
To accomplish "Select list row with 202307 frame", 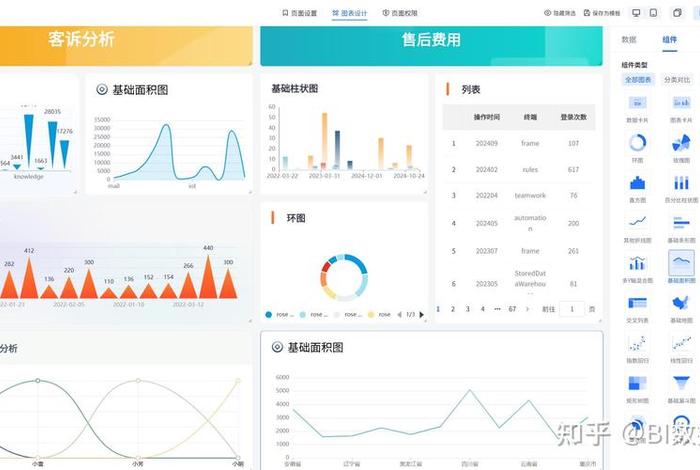I will coord(519,251).
